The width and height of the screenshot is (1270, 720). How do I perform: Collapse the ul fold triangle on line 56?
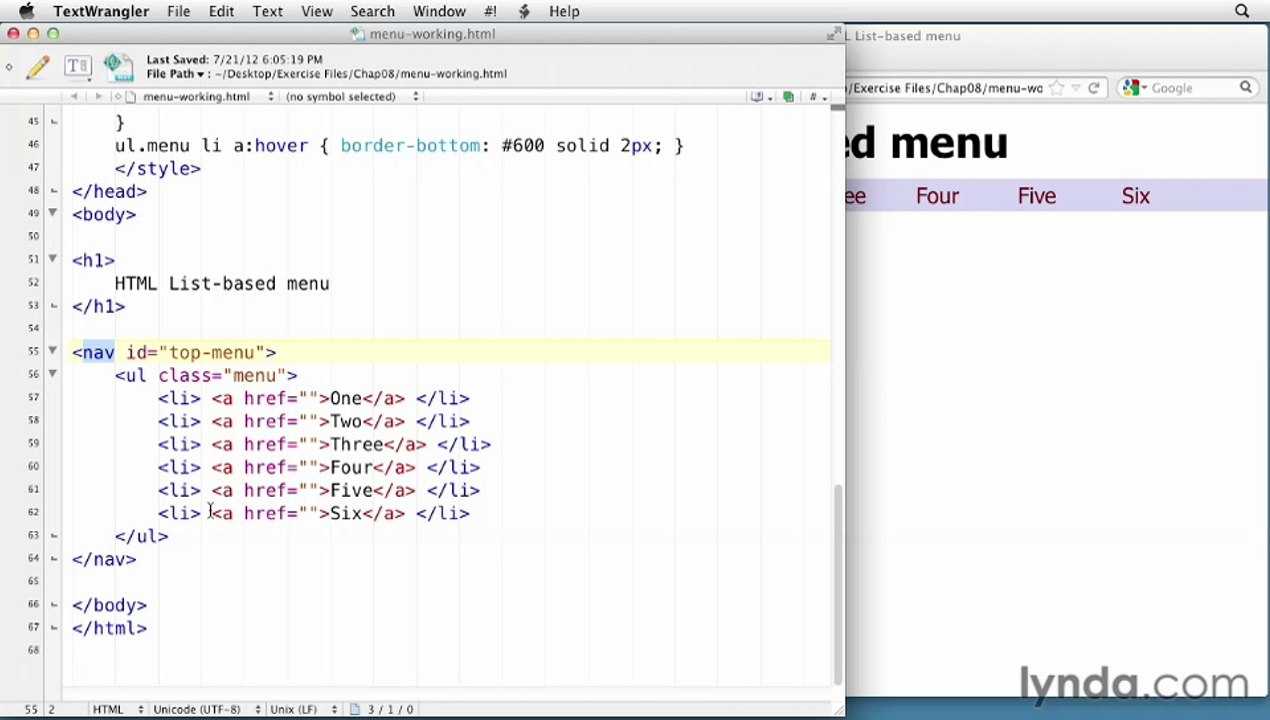point(53,374)
